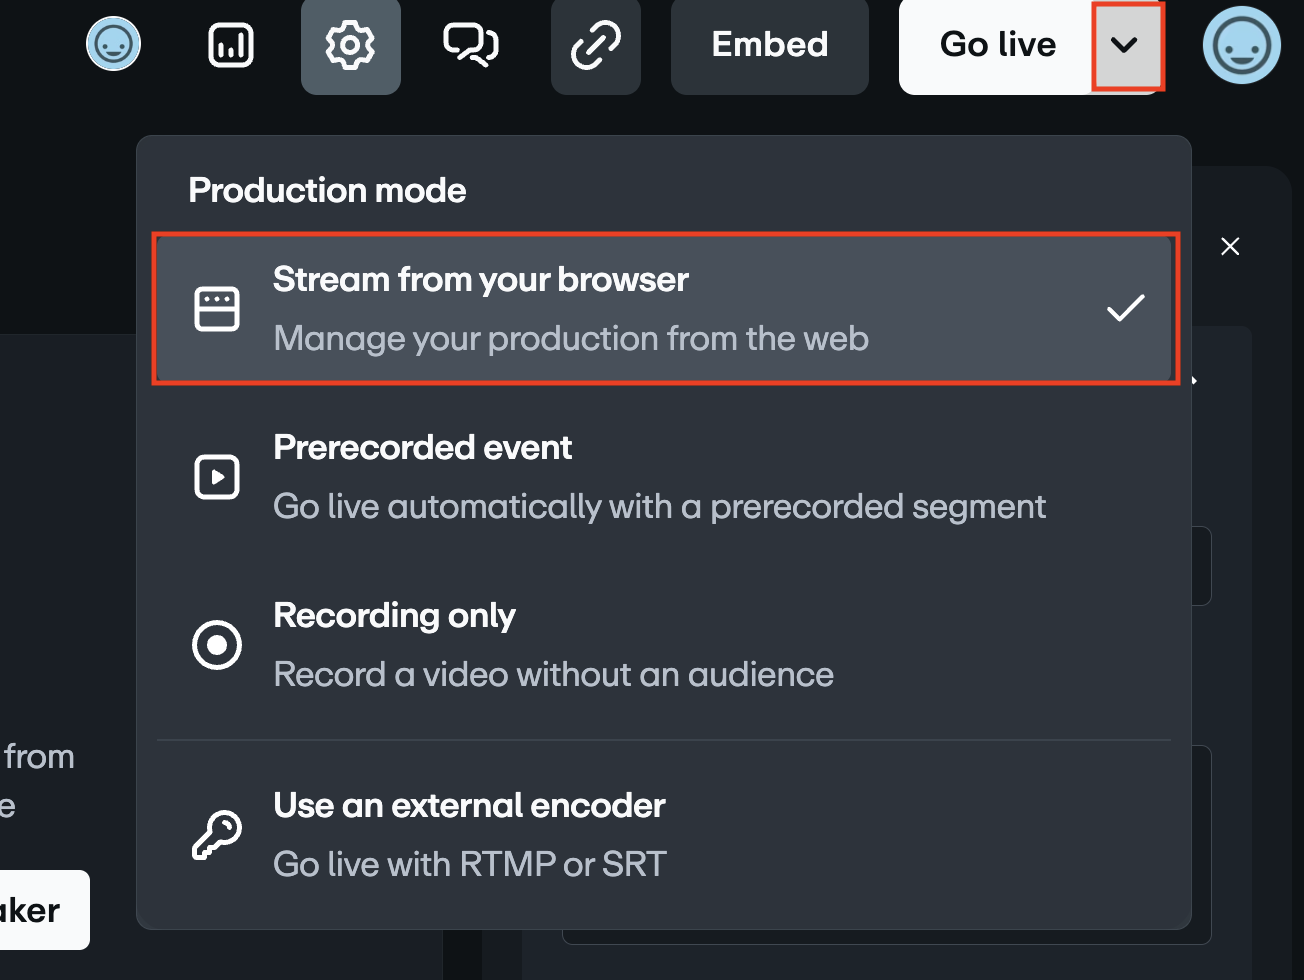This screenshot has width=1304, height=980.
Task: Click the smiley avatar in top left
Action: coord(113,45)
